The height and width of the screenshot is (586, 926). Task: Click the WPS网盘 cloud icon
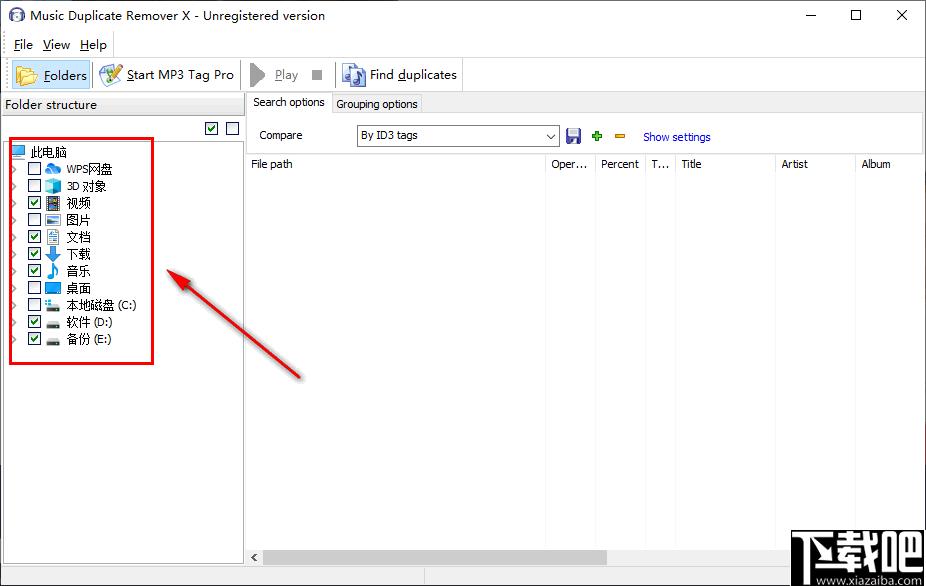pos(53,169)
